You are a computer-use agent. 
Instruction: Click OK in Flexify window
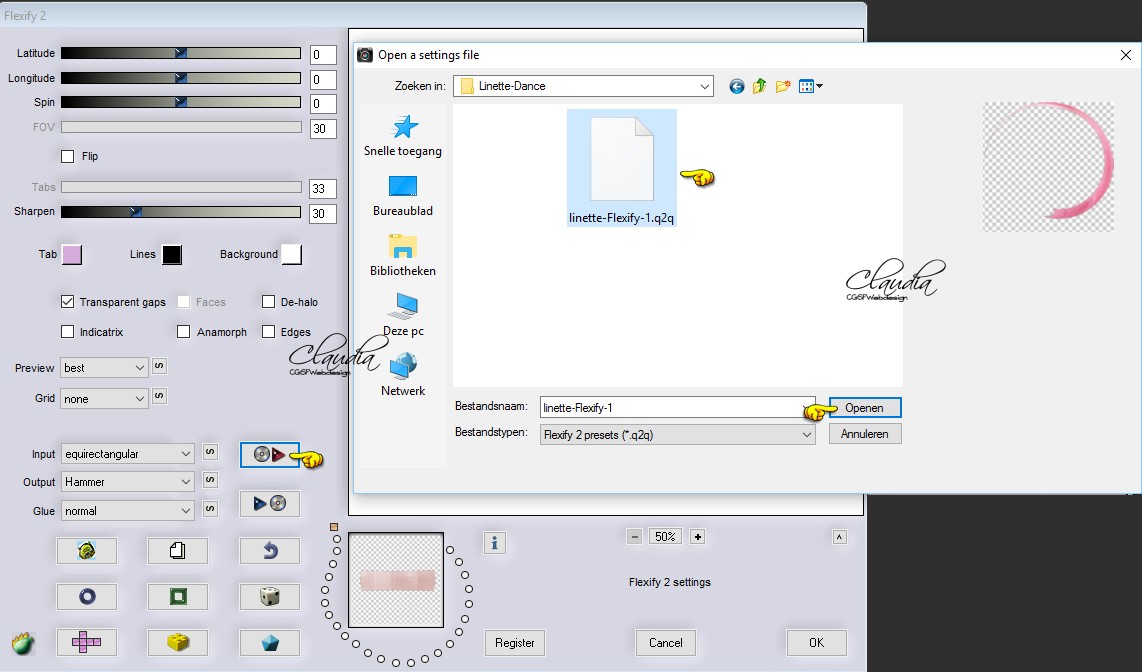pos(816,642)
